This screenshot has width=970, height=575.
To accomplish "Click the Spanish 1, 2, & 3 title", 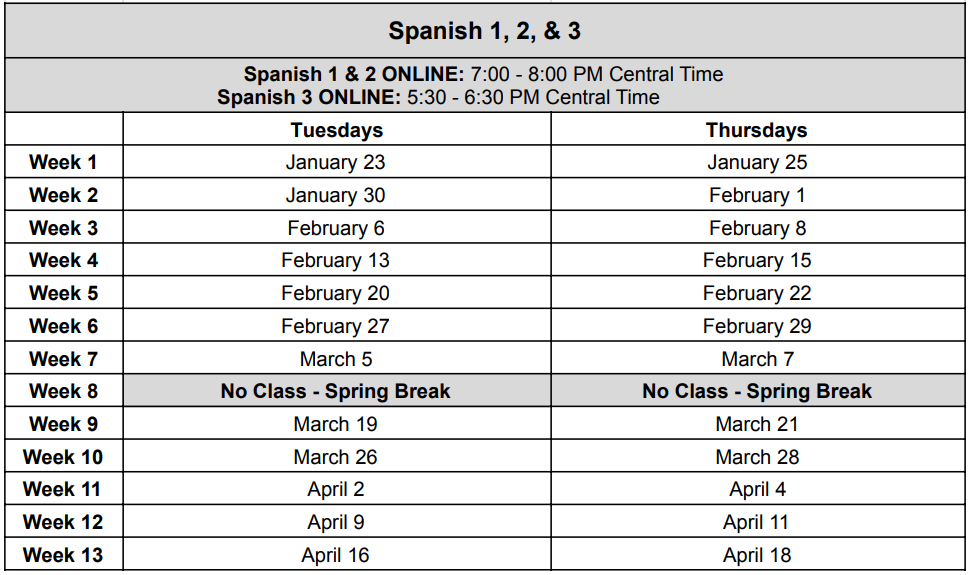I will click(484, 31).
